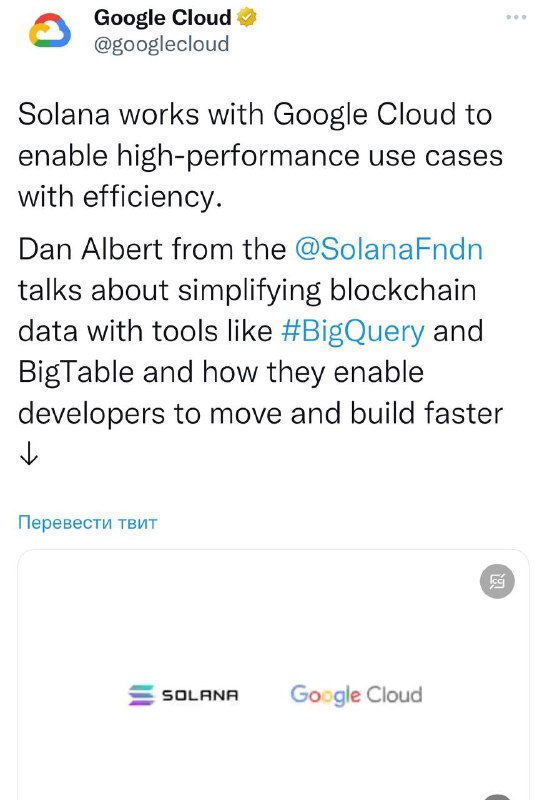Click the cut-off round button at the video bottom
This screenshot has height=800, width=547.
(497, 797)
